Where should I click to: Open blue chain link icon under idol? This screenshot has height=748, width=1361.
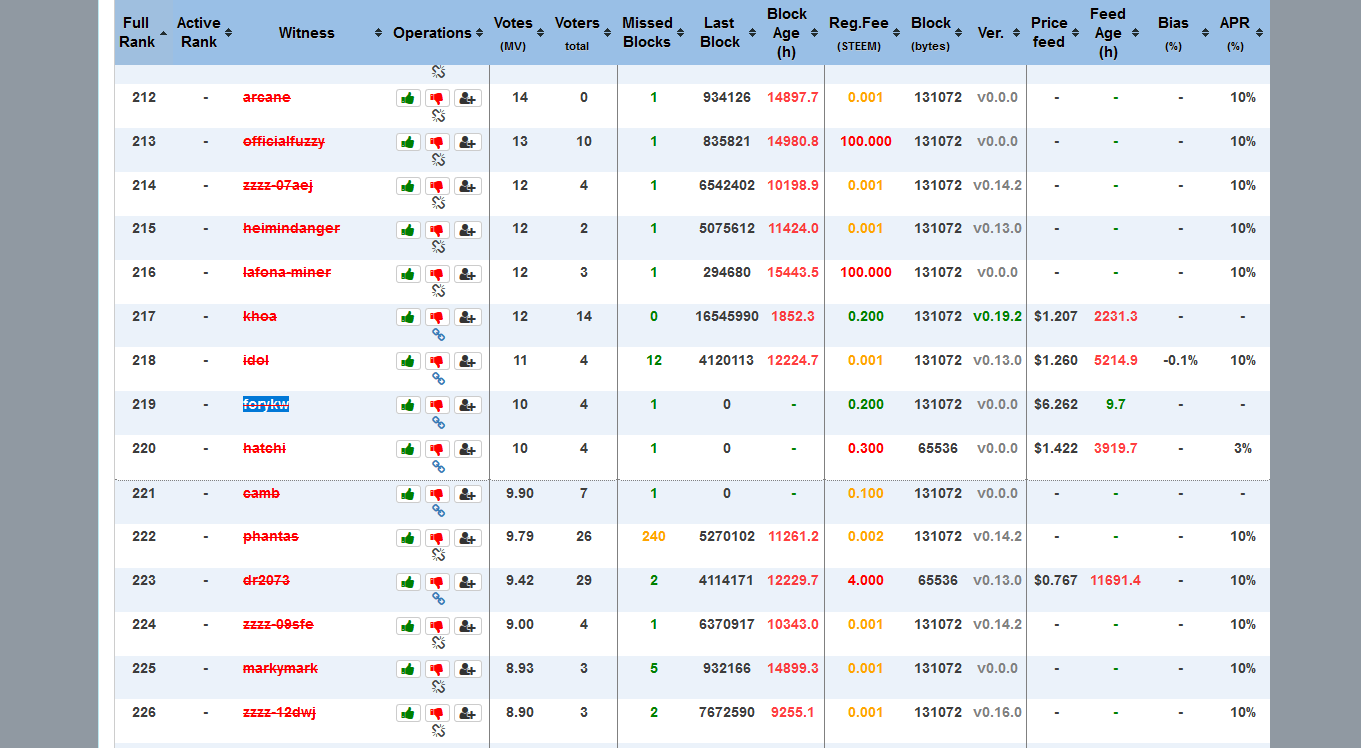coord(438,379)
